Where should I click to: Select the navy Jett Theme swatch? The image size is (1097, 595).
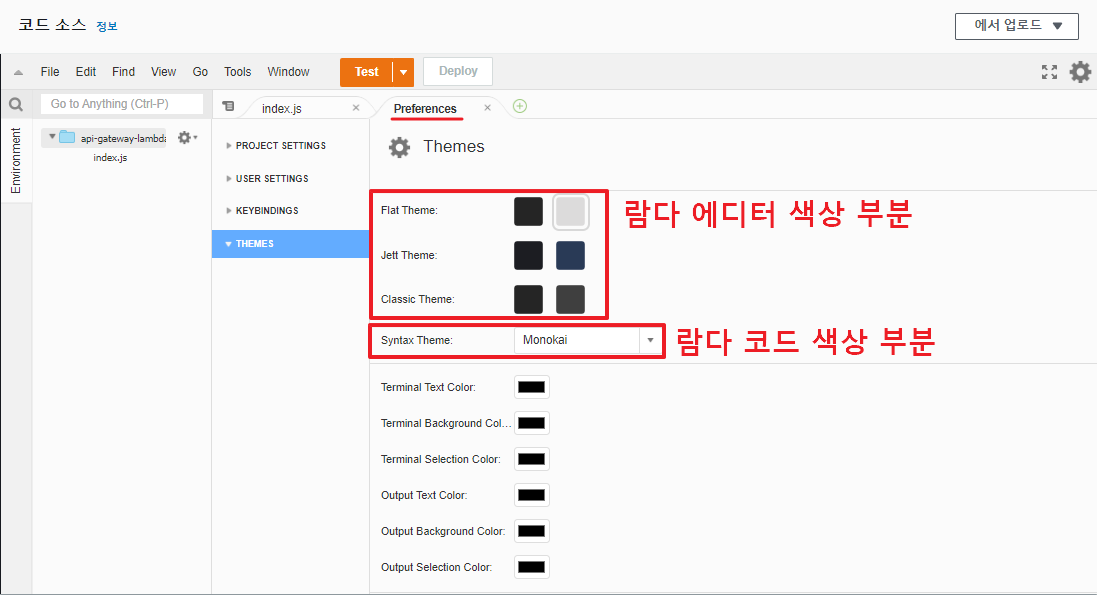[570, 256]
